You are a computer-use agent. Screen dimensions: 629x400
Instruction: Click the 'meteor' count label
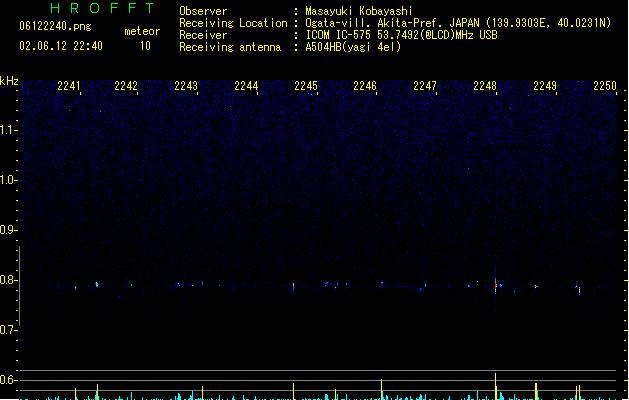click(142, 31)
